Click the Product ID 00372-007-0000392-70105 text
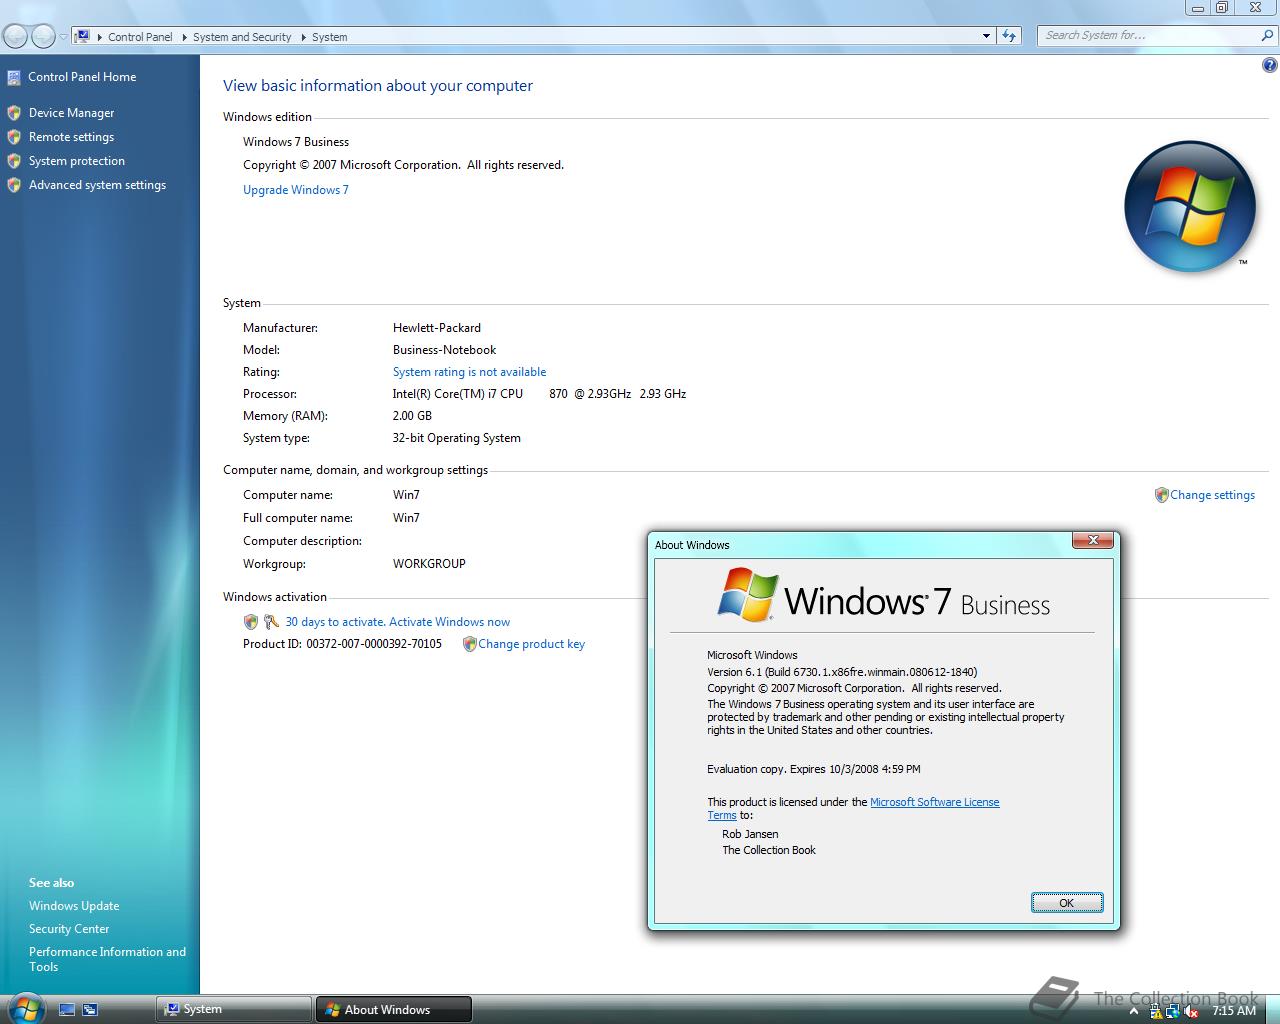 coord(342,644)
